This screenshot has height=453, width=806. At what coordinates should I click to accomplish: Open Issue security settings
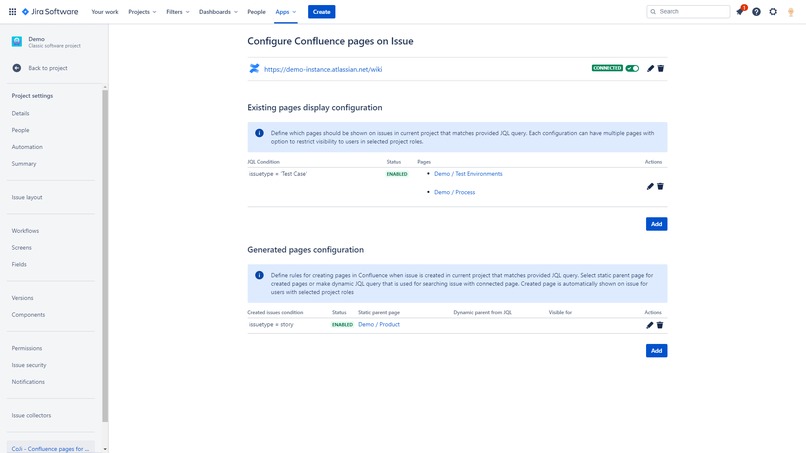(x=29, y=365)
